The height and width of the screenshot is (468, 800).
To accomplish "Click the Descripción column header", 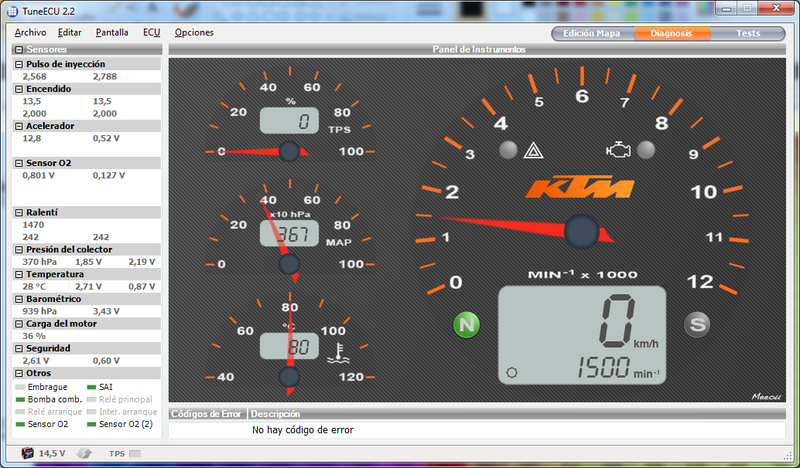I will [516, 413].
